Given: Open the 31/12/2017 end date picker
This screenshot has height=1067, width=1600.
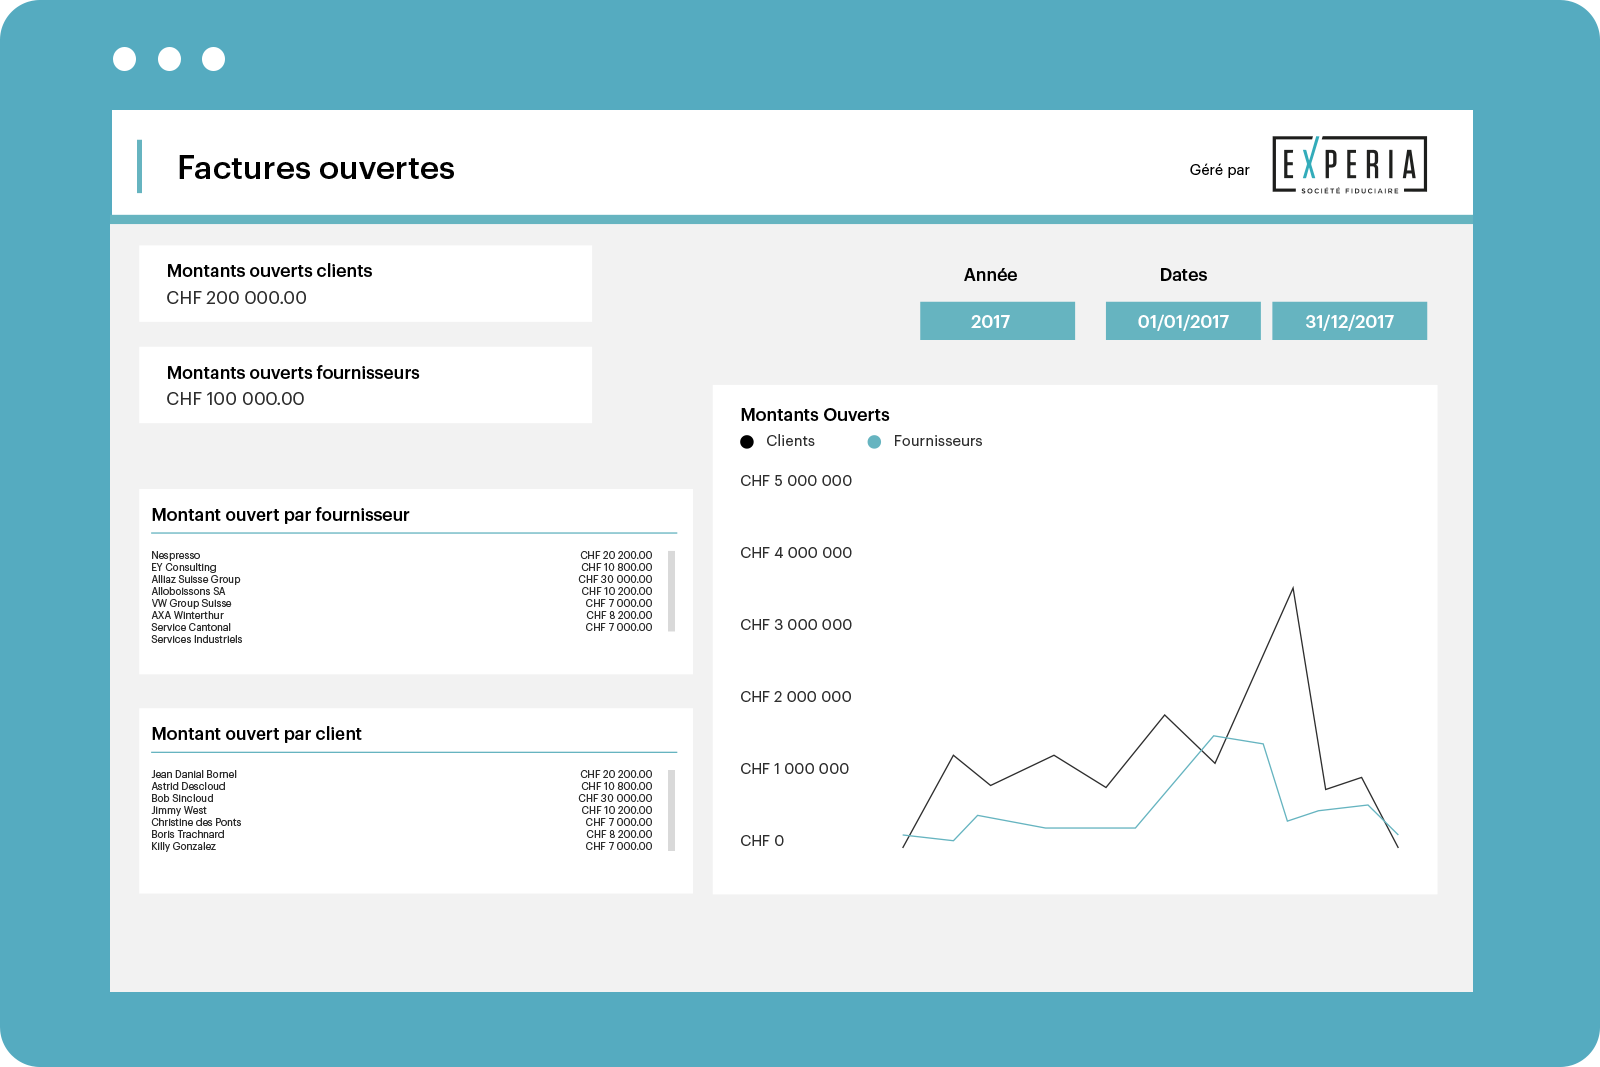Looking at the screenshot, I should (x=1349, y=321).
